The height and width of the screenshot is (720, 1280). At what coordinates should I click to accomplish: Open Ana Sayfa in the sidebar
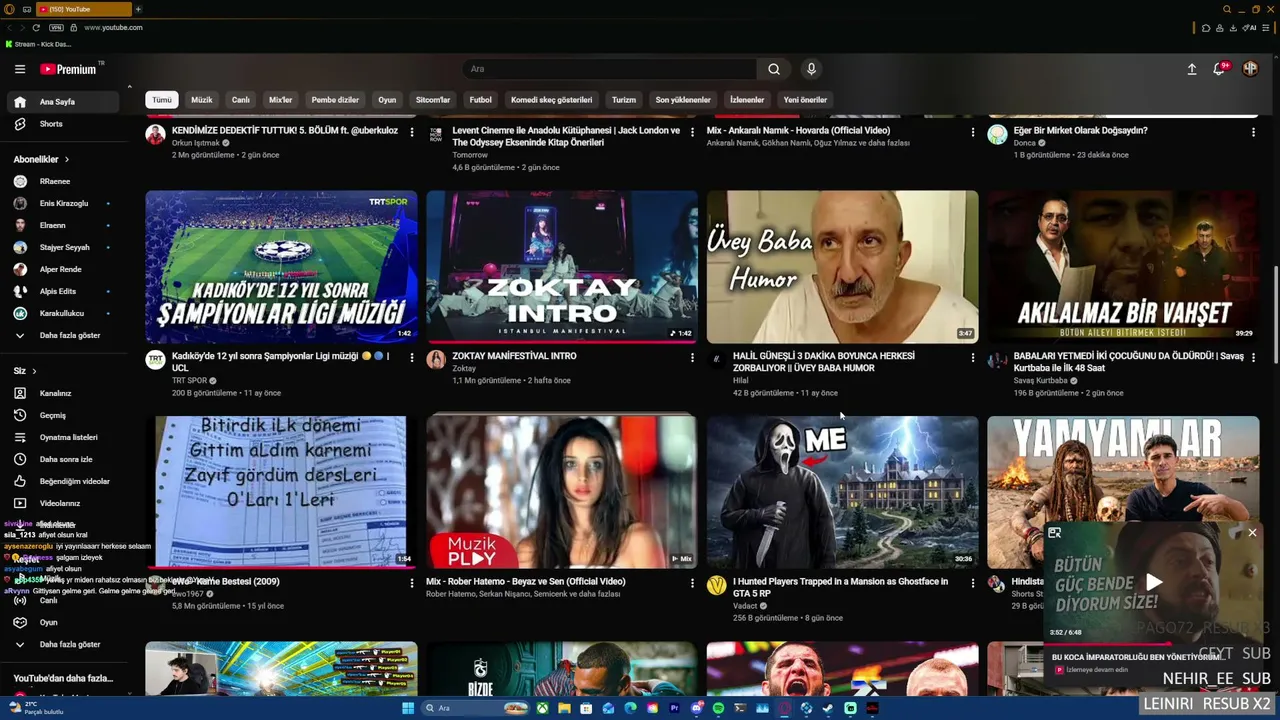[64, 102]
